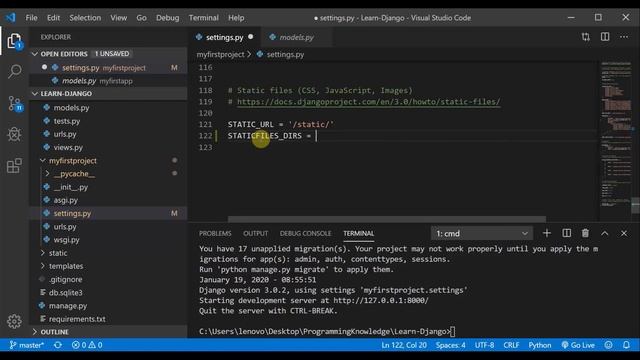Click unsaved dot on settings.py tab

pos(251,37)
